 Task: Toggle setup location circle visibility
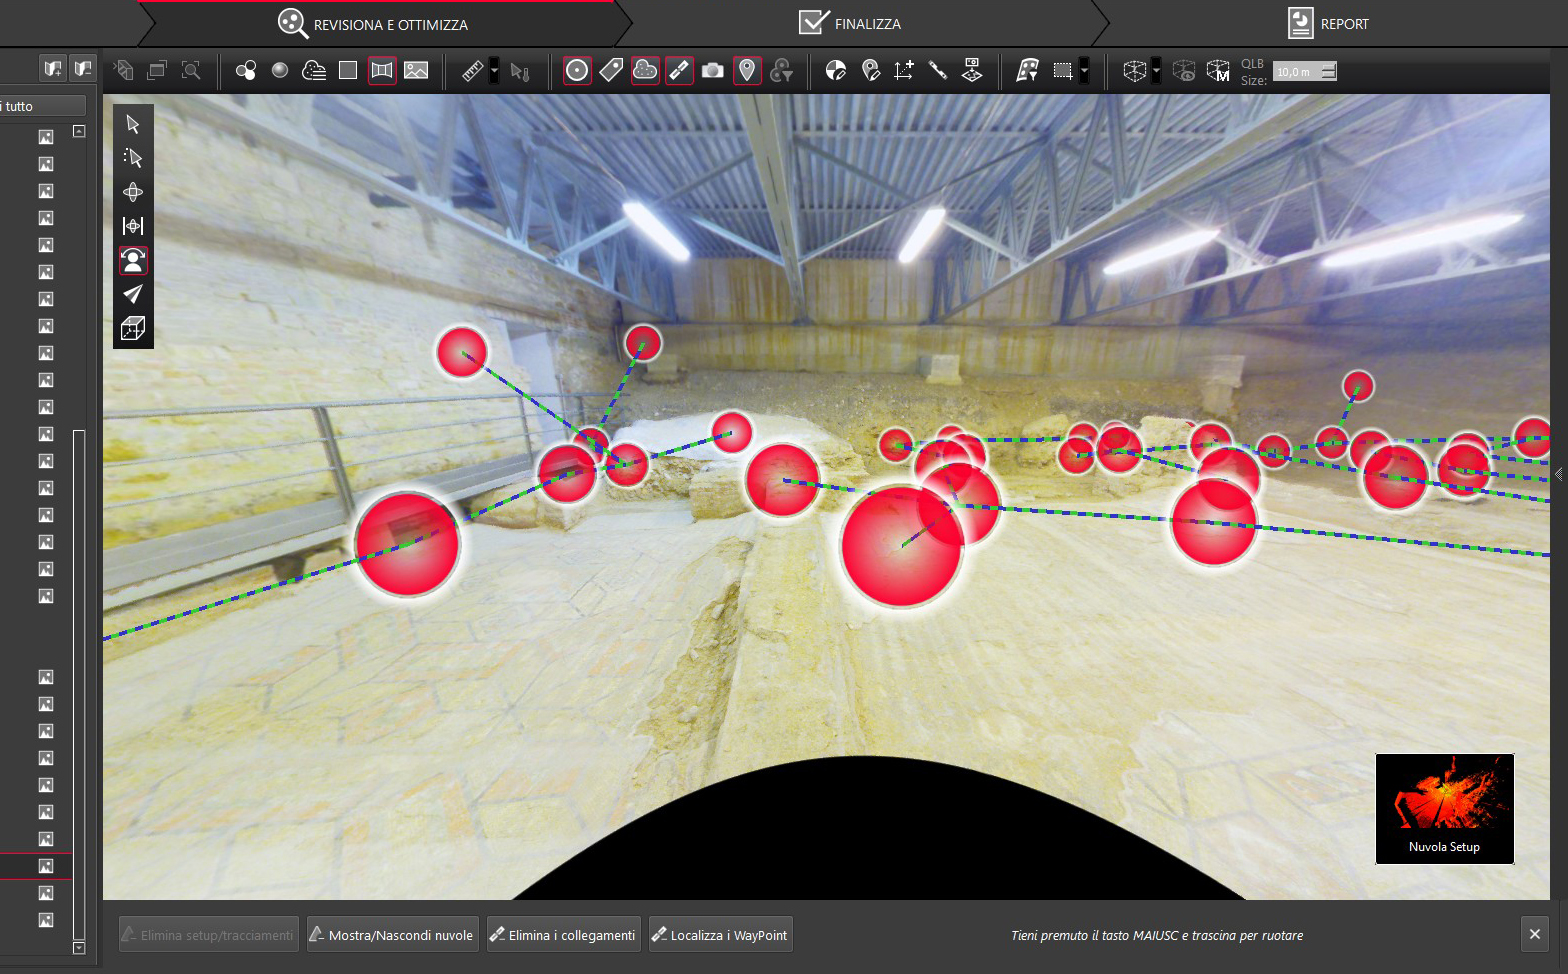tap(577, 71)
